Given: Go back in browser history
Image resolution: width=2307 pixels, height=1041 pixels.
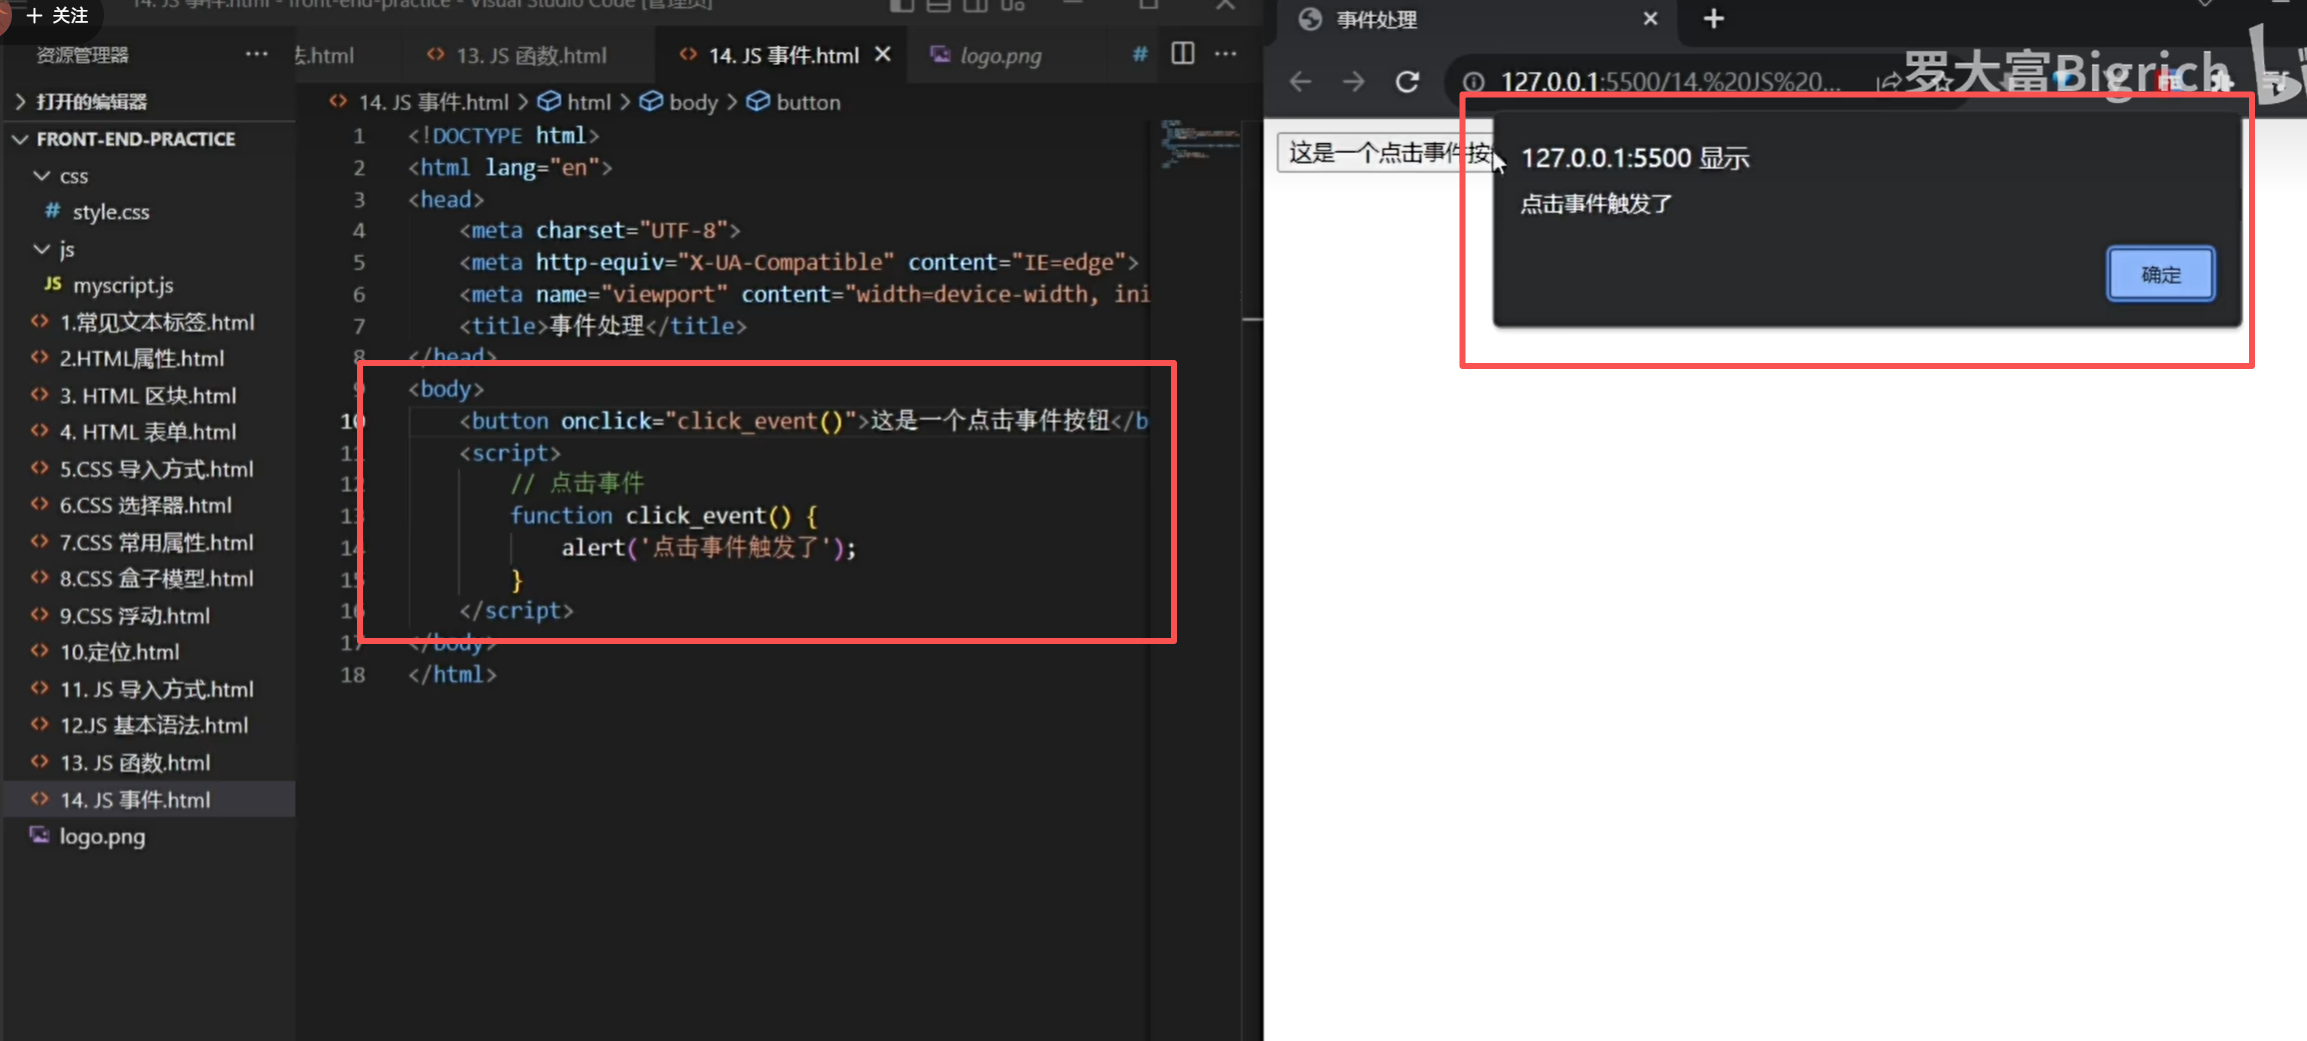Looking at the screenshot, I should point(1300,81).
